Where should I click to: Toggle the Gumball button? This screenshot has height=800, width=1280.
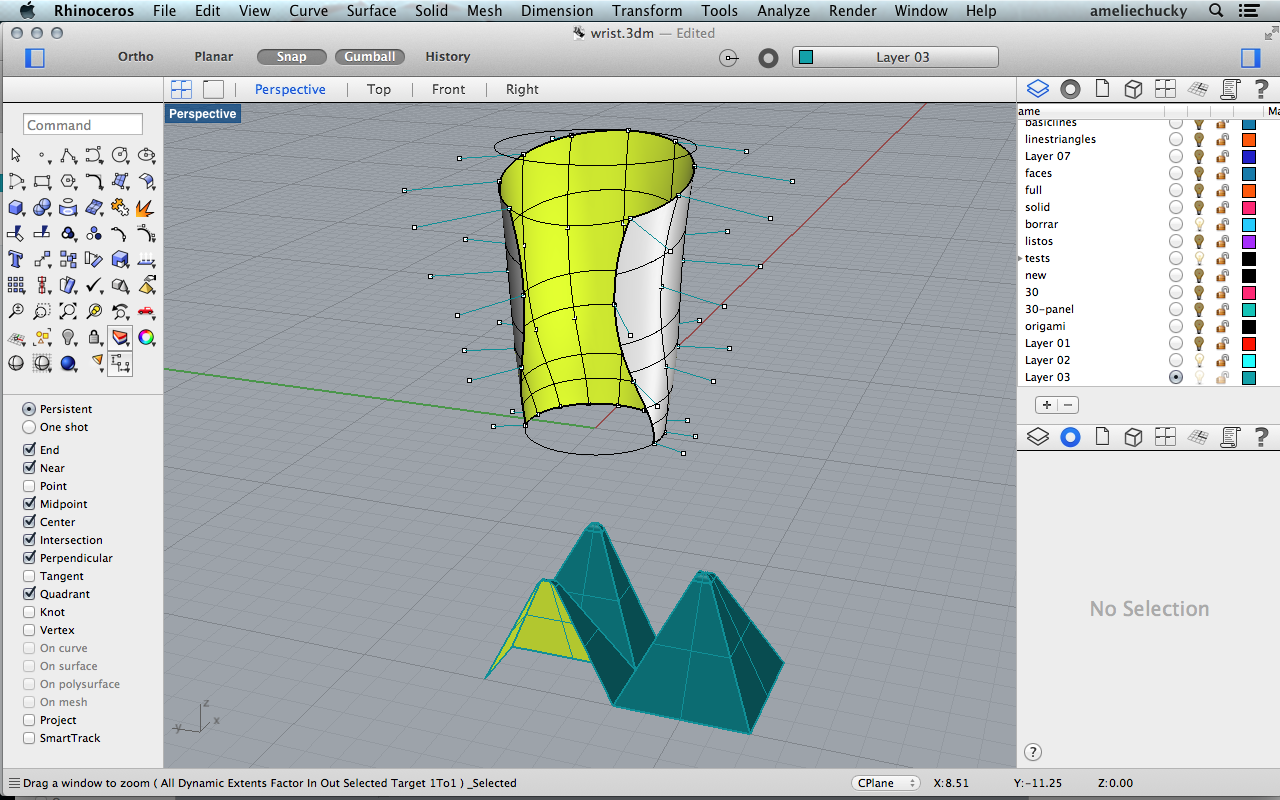(x=370, y=57)
